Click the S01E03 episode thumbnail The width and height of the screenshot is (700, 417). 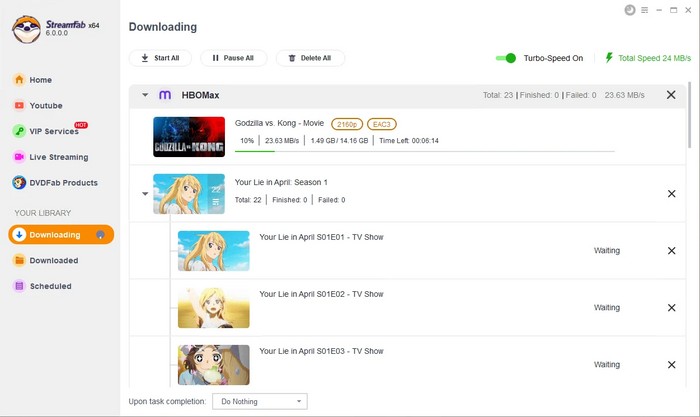tap(214, 365)
